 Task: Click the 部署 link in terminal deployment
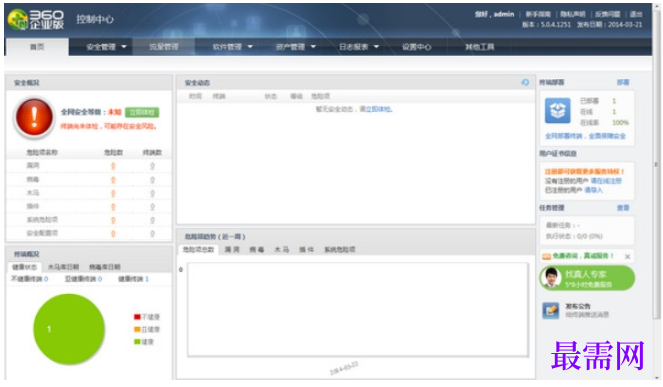tap(623, 82)
